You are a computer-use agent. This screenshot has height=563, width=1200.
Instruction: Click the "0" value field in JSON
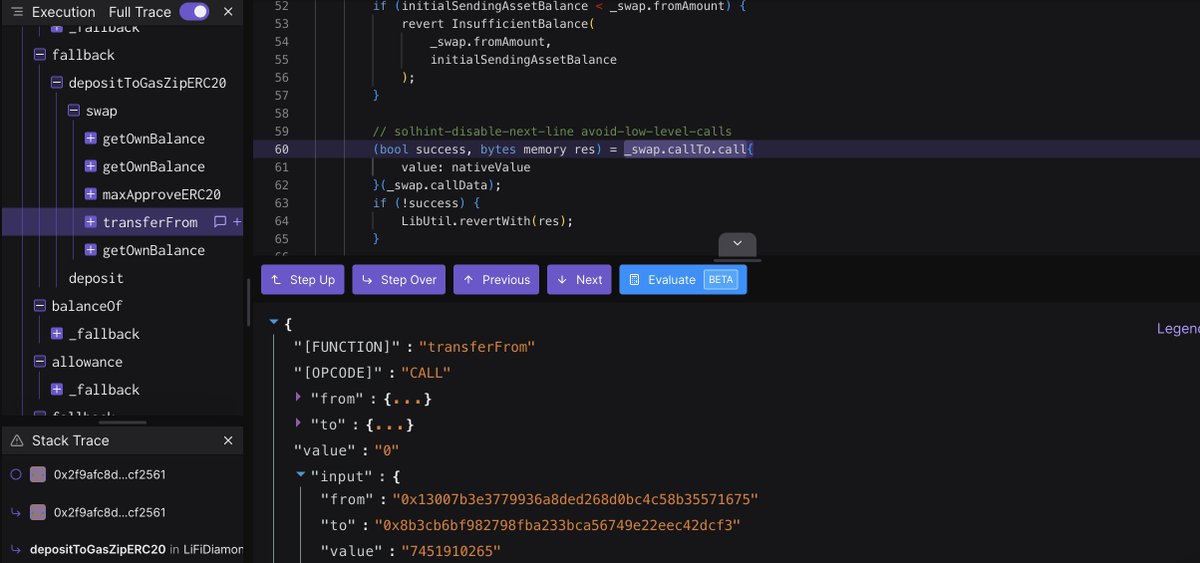387,451
